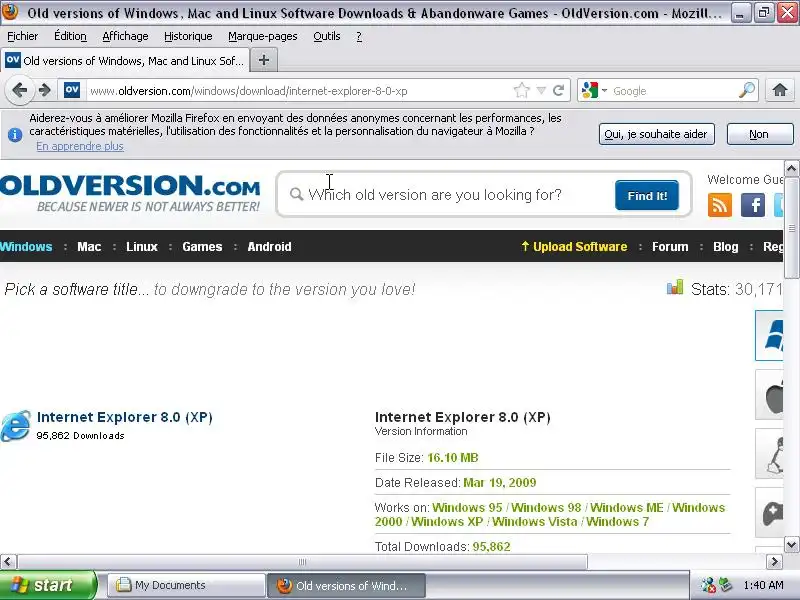Click the horizontal scrollbar right arrow

coord(774,562)
